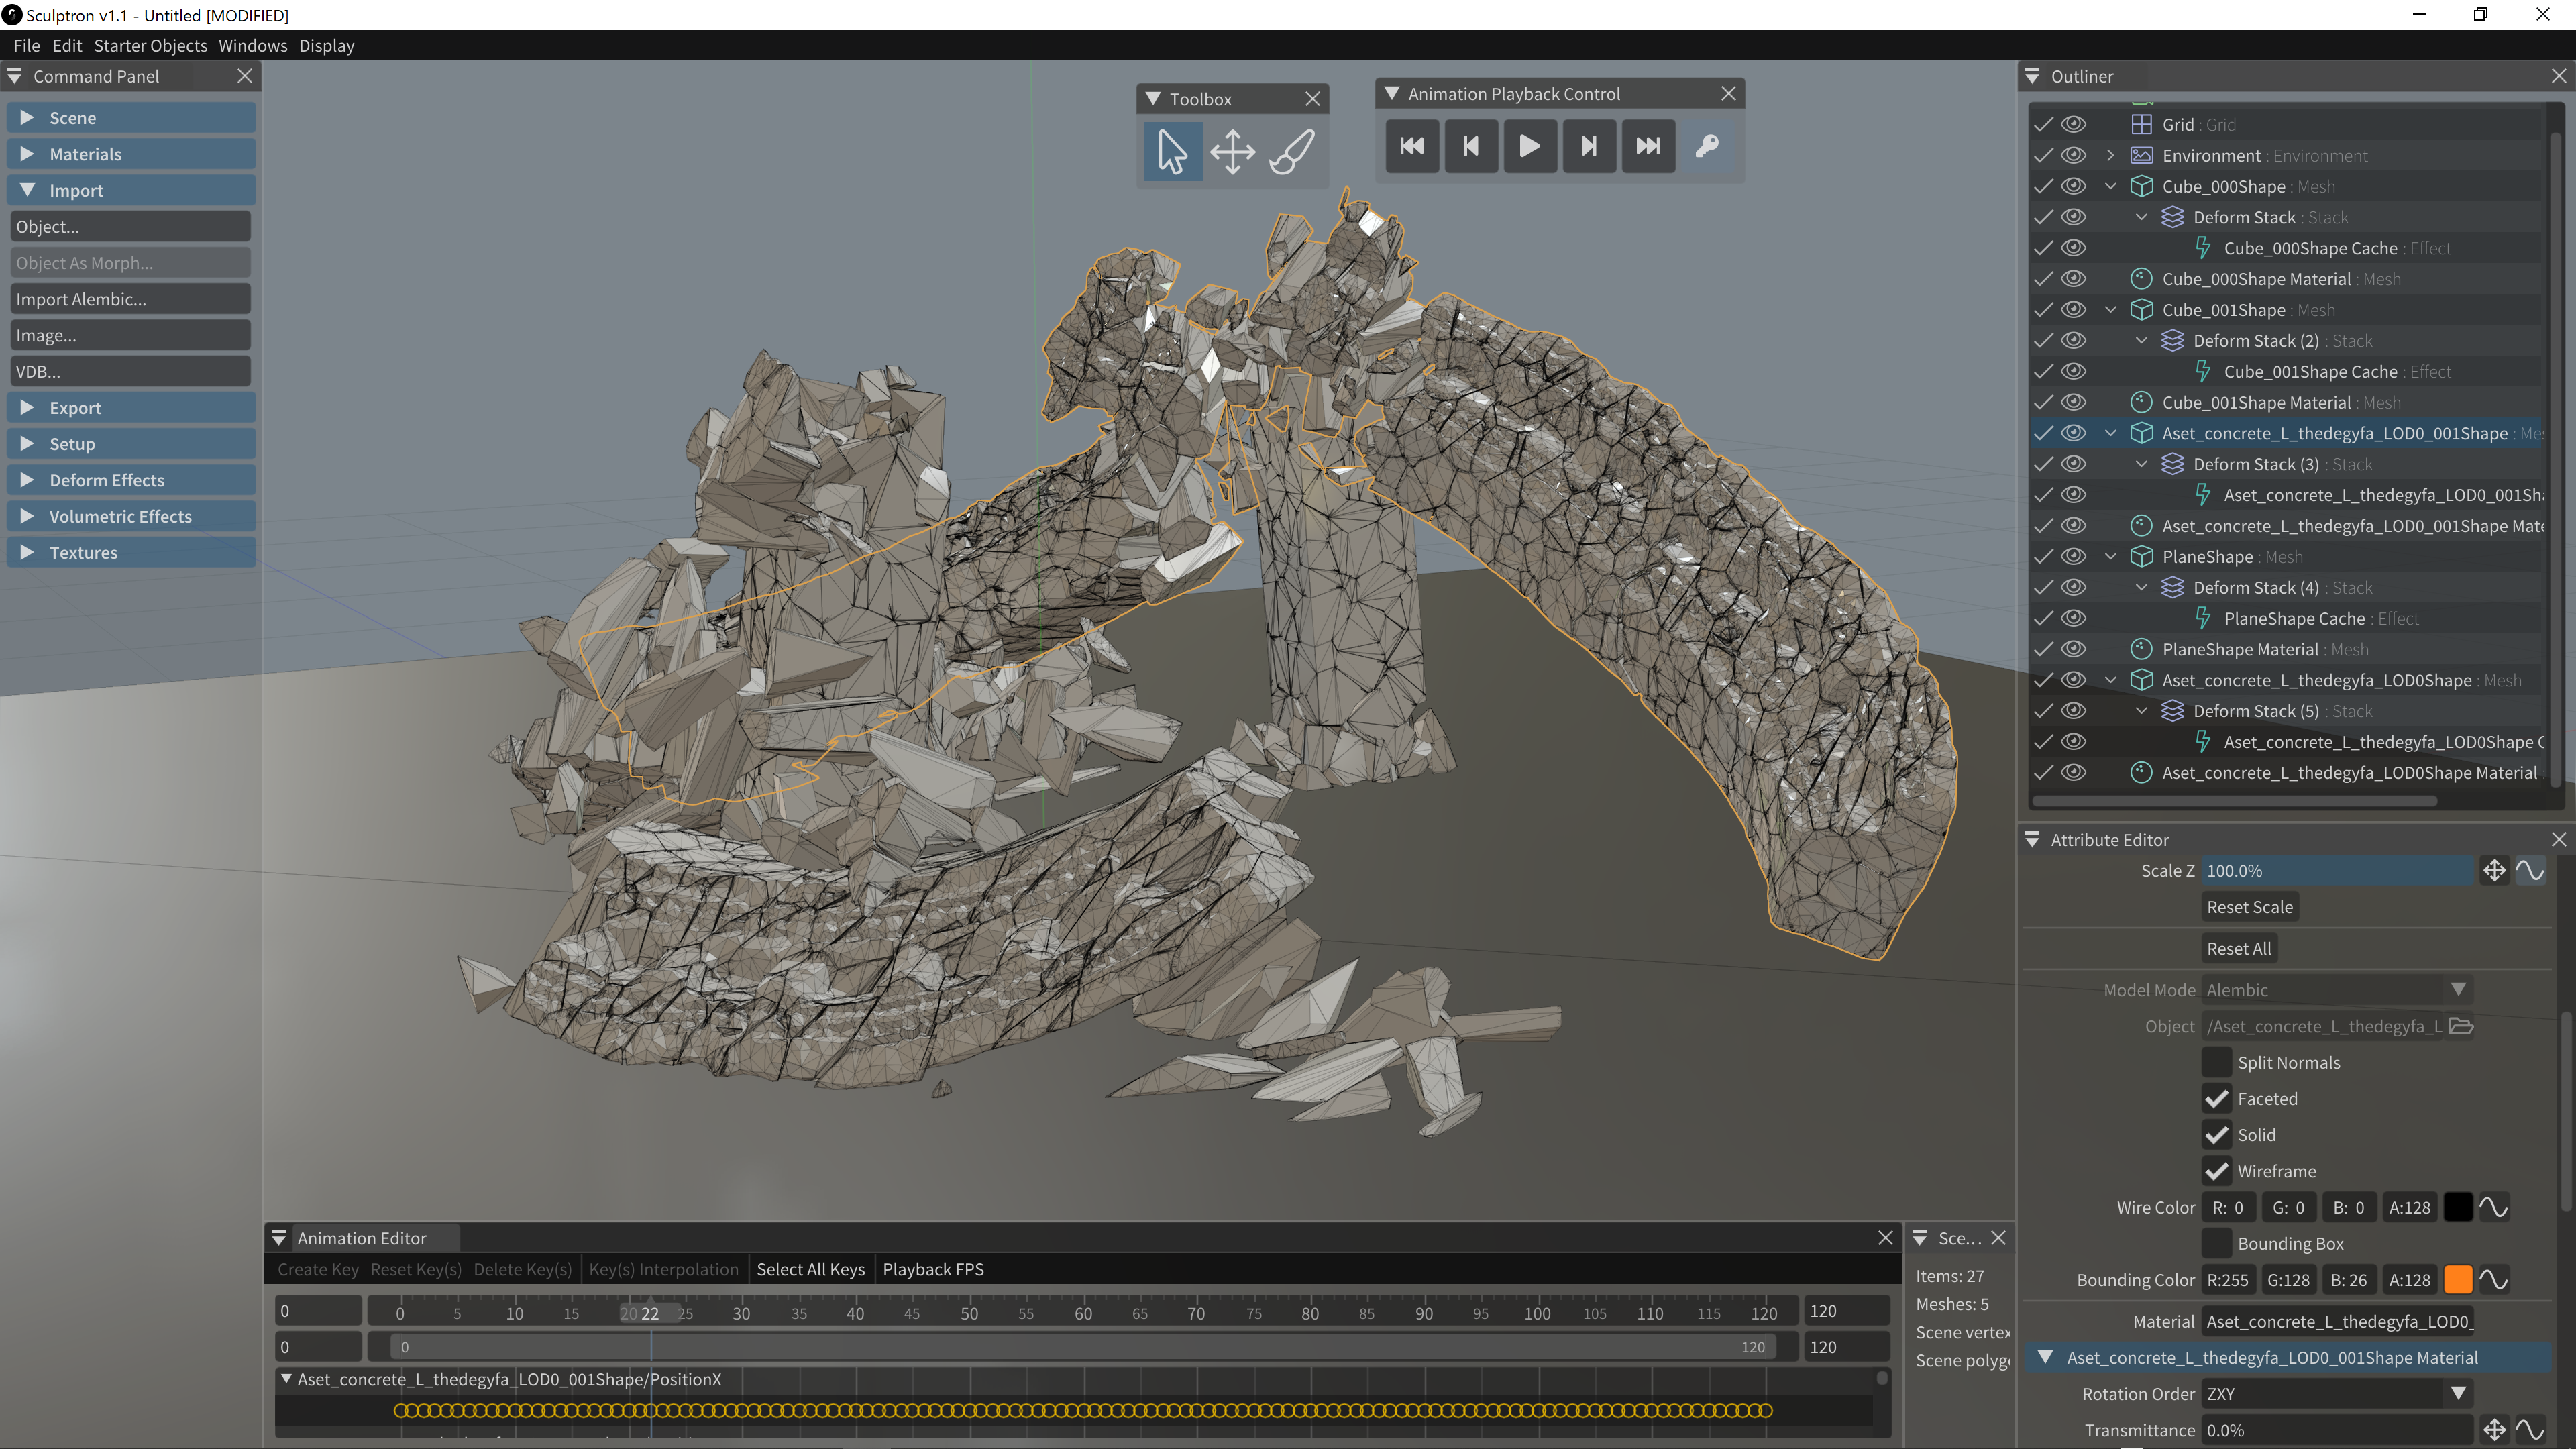
Task: Open the Starter Objects menu
Action: [150, 45]
